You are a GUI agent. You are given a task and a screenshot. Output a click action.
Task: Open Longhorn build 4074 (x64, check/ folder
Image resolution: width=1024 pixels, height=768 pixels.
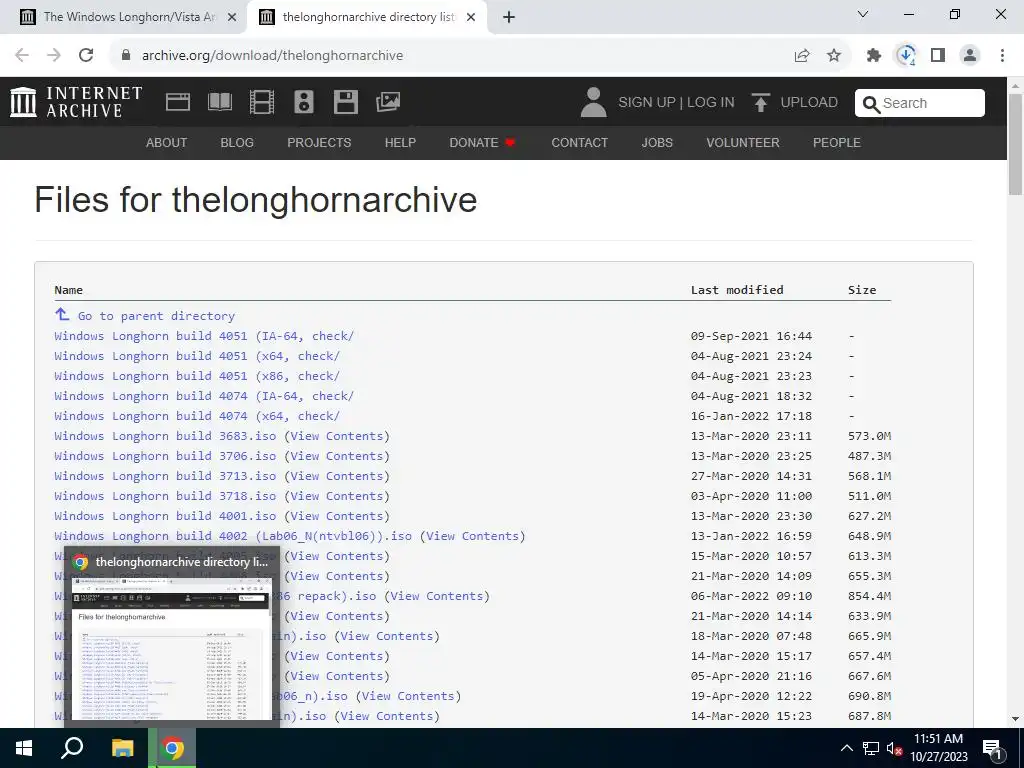[197, 416]
